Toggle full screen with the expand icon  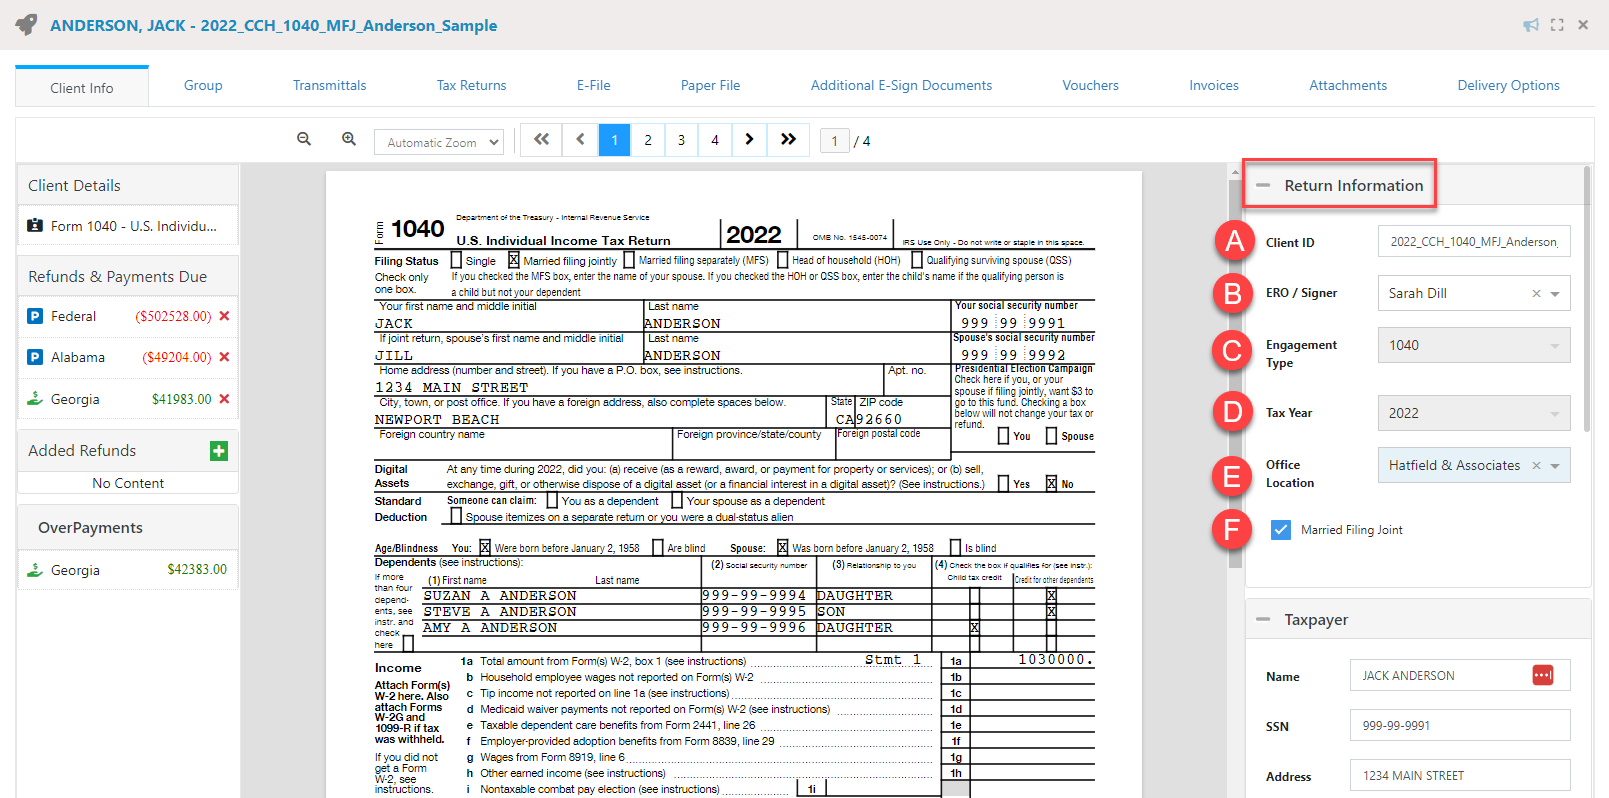click(1557, 25)
